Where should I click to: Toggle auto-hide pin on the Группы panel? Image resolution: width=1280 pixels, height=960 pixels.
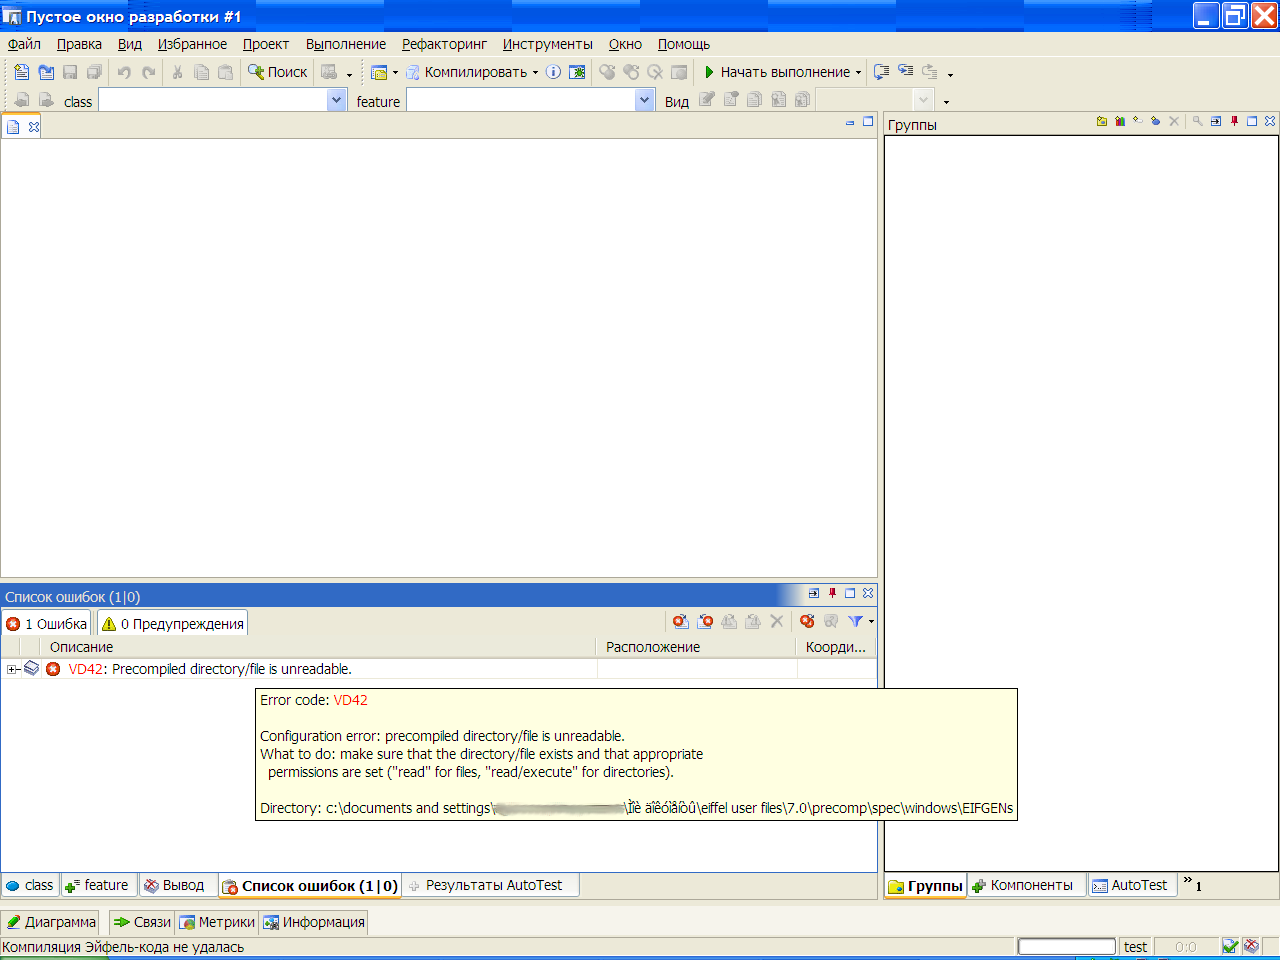pyautogui.click(x=1234, y=120)
